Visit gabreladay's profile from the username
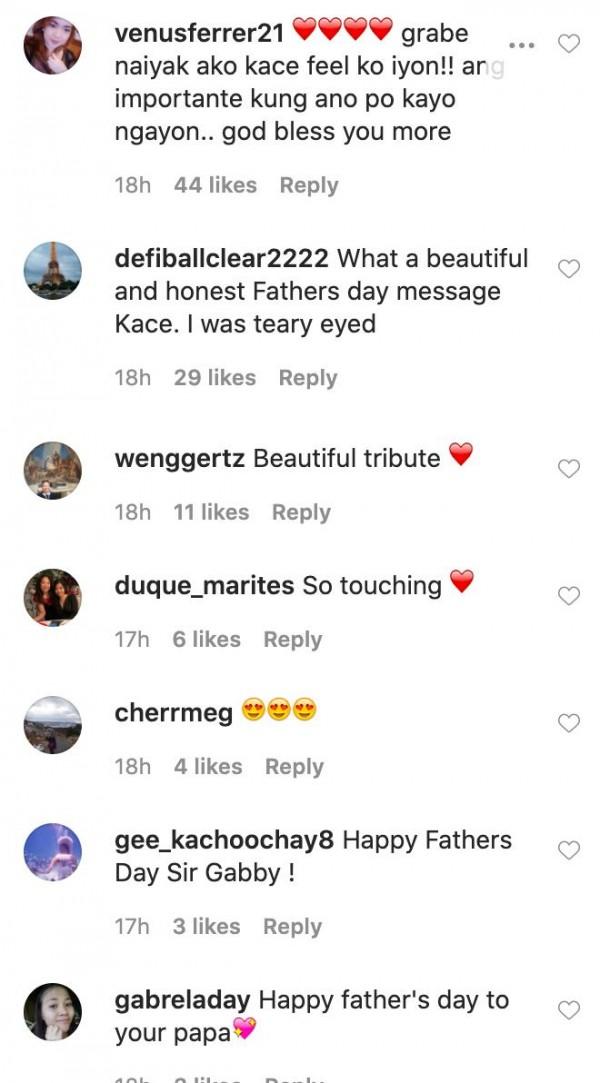Viewport: 600px width, 1083px height. (x=183, y=1000)
